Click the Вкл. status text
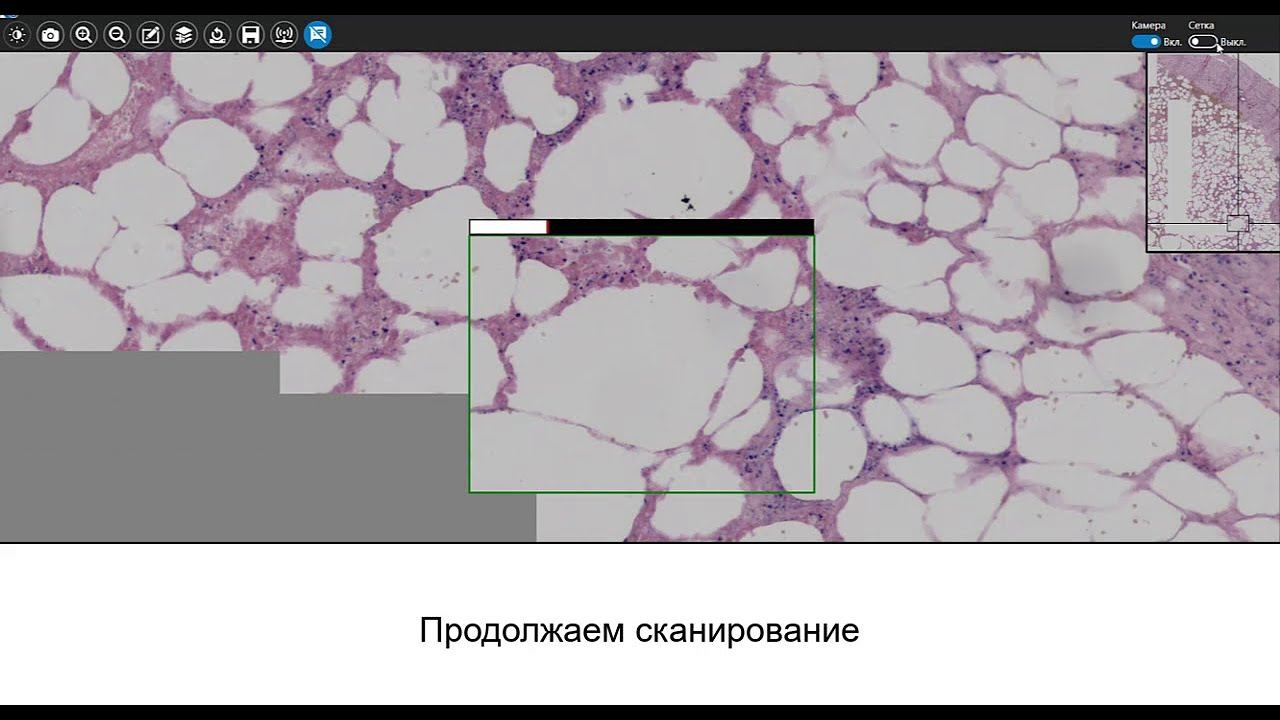The height and width of the screenshot is (720, 1280). 1173,43
